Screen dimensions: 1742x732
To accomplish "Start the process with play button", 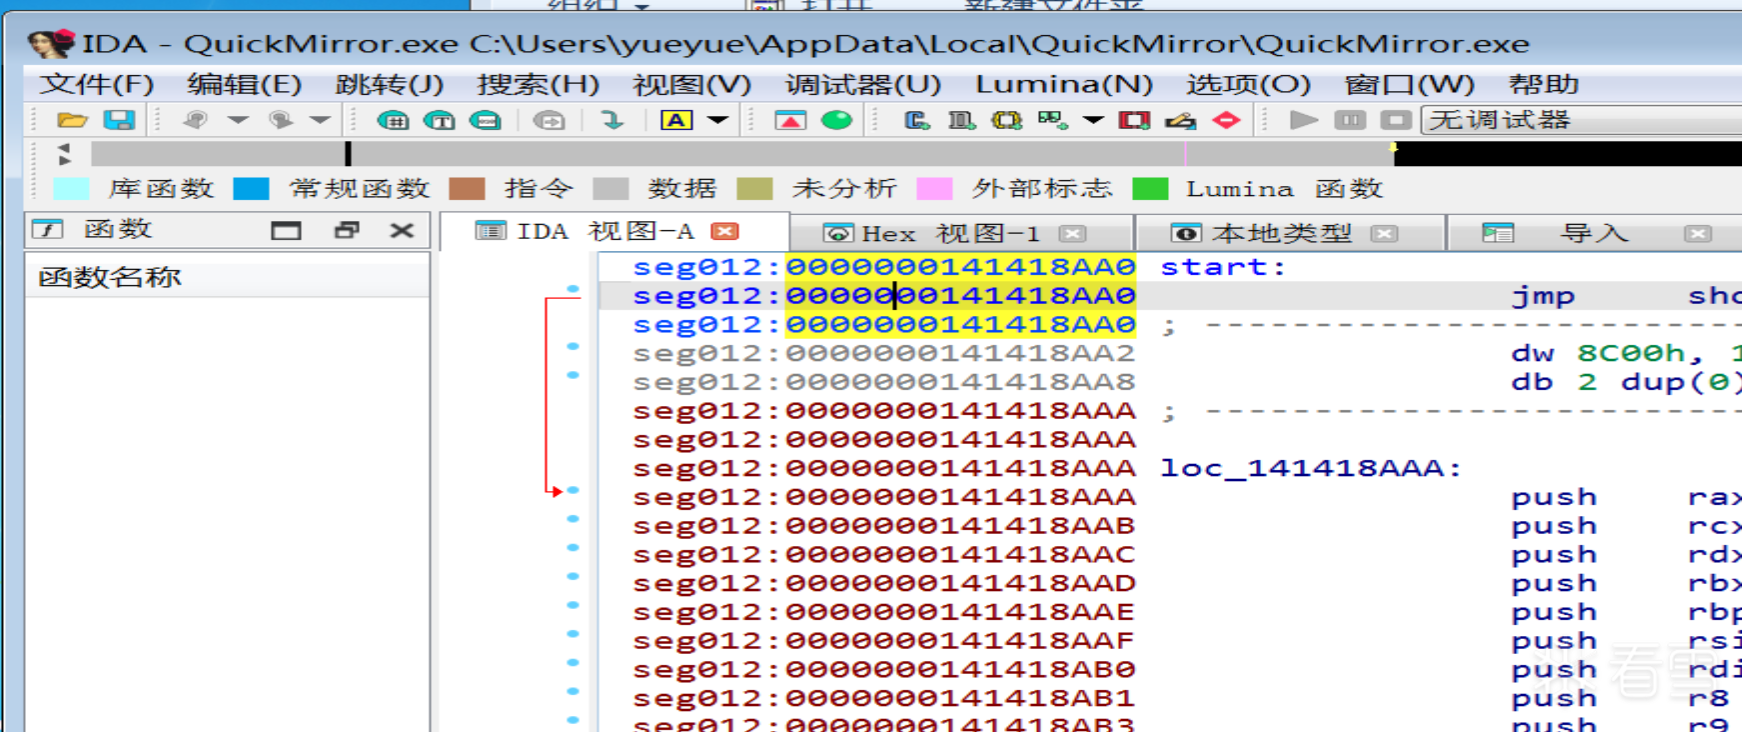I will [1304, 121].
